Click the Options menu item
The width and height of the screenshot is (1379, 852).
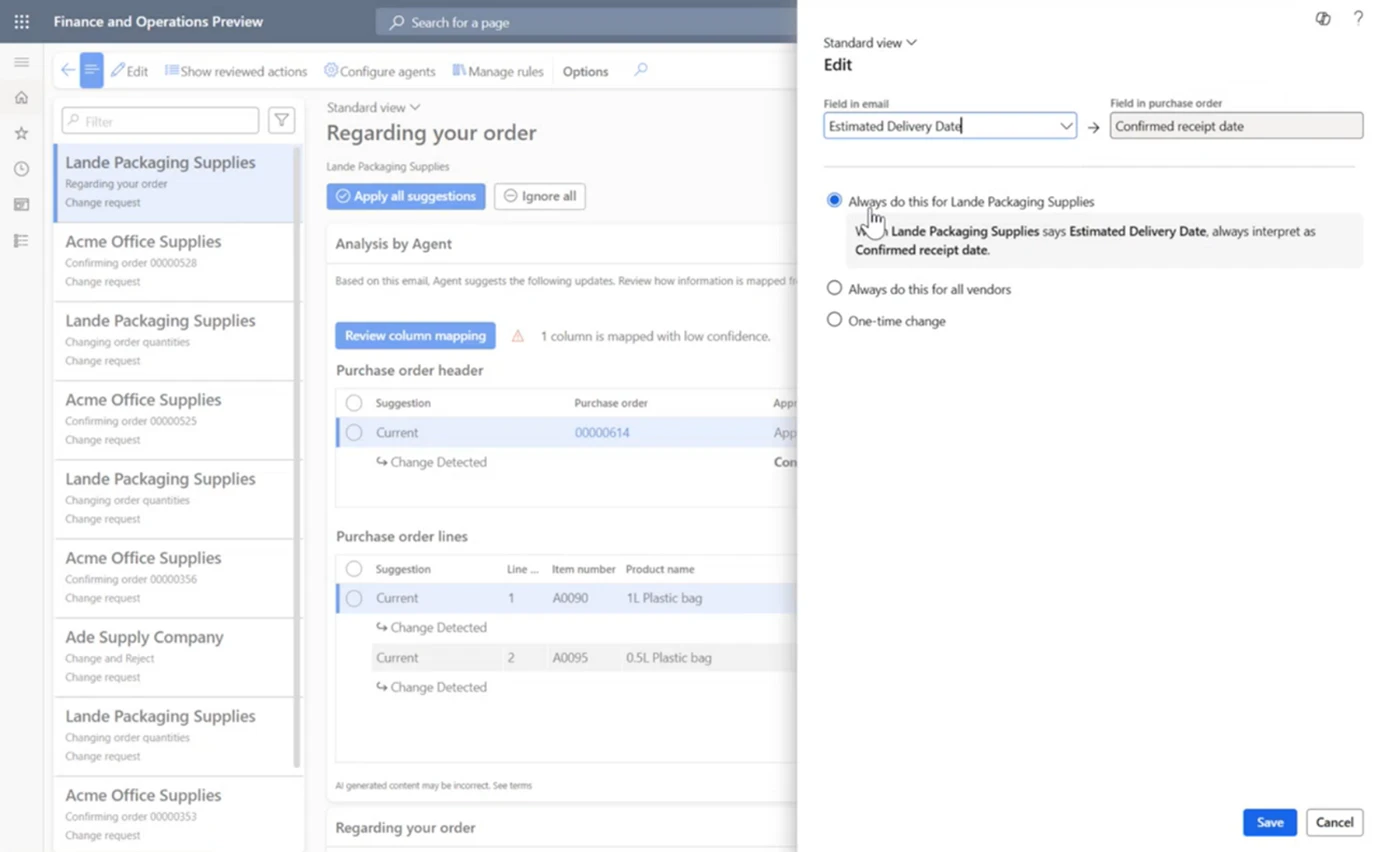click(x=584, y=71)
